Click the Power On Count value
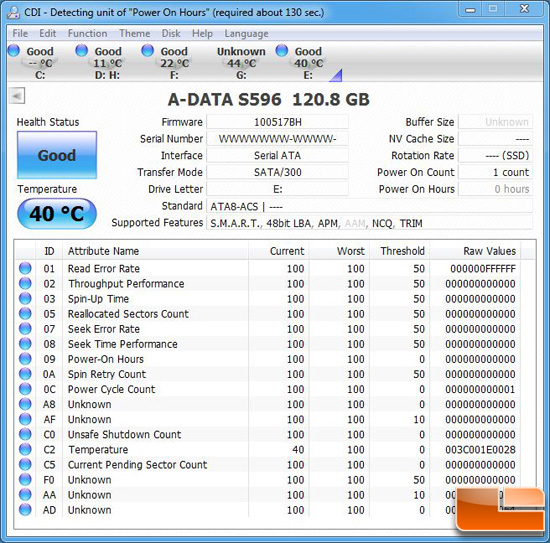Image resolution: width=550 pixels, height=543 pixels. (496, 172)
